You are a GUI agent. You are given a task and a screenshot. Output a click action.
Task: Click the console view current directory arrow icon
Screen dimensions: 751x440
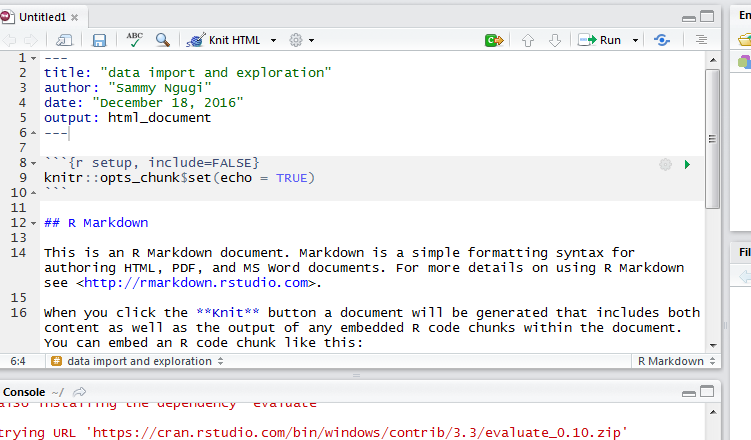point(80,392)
